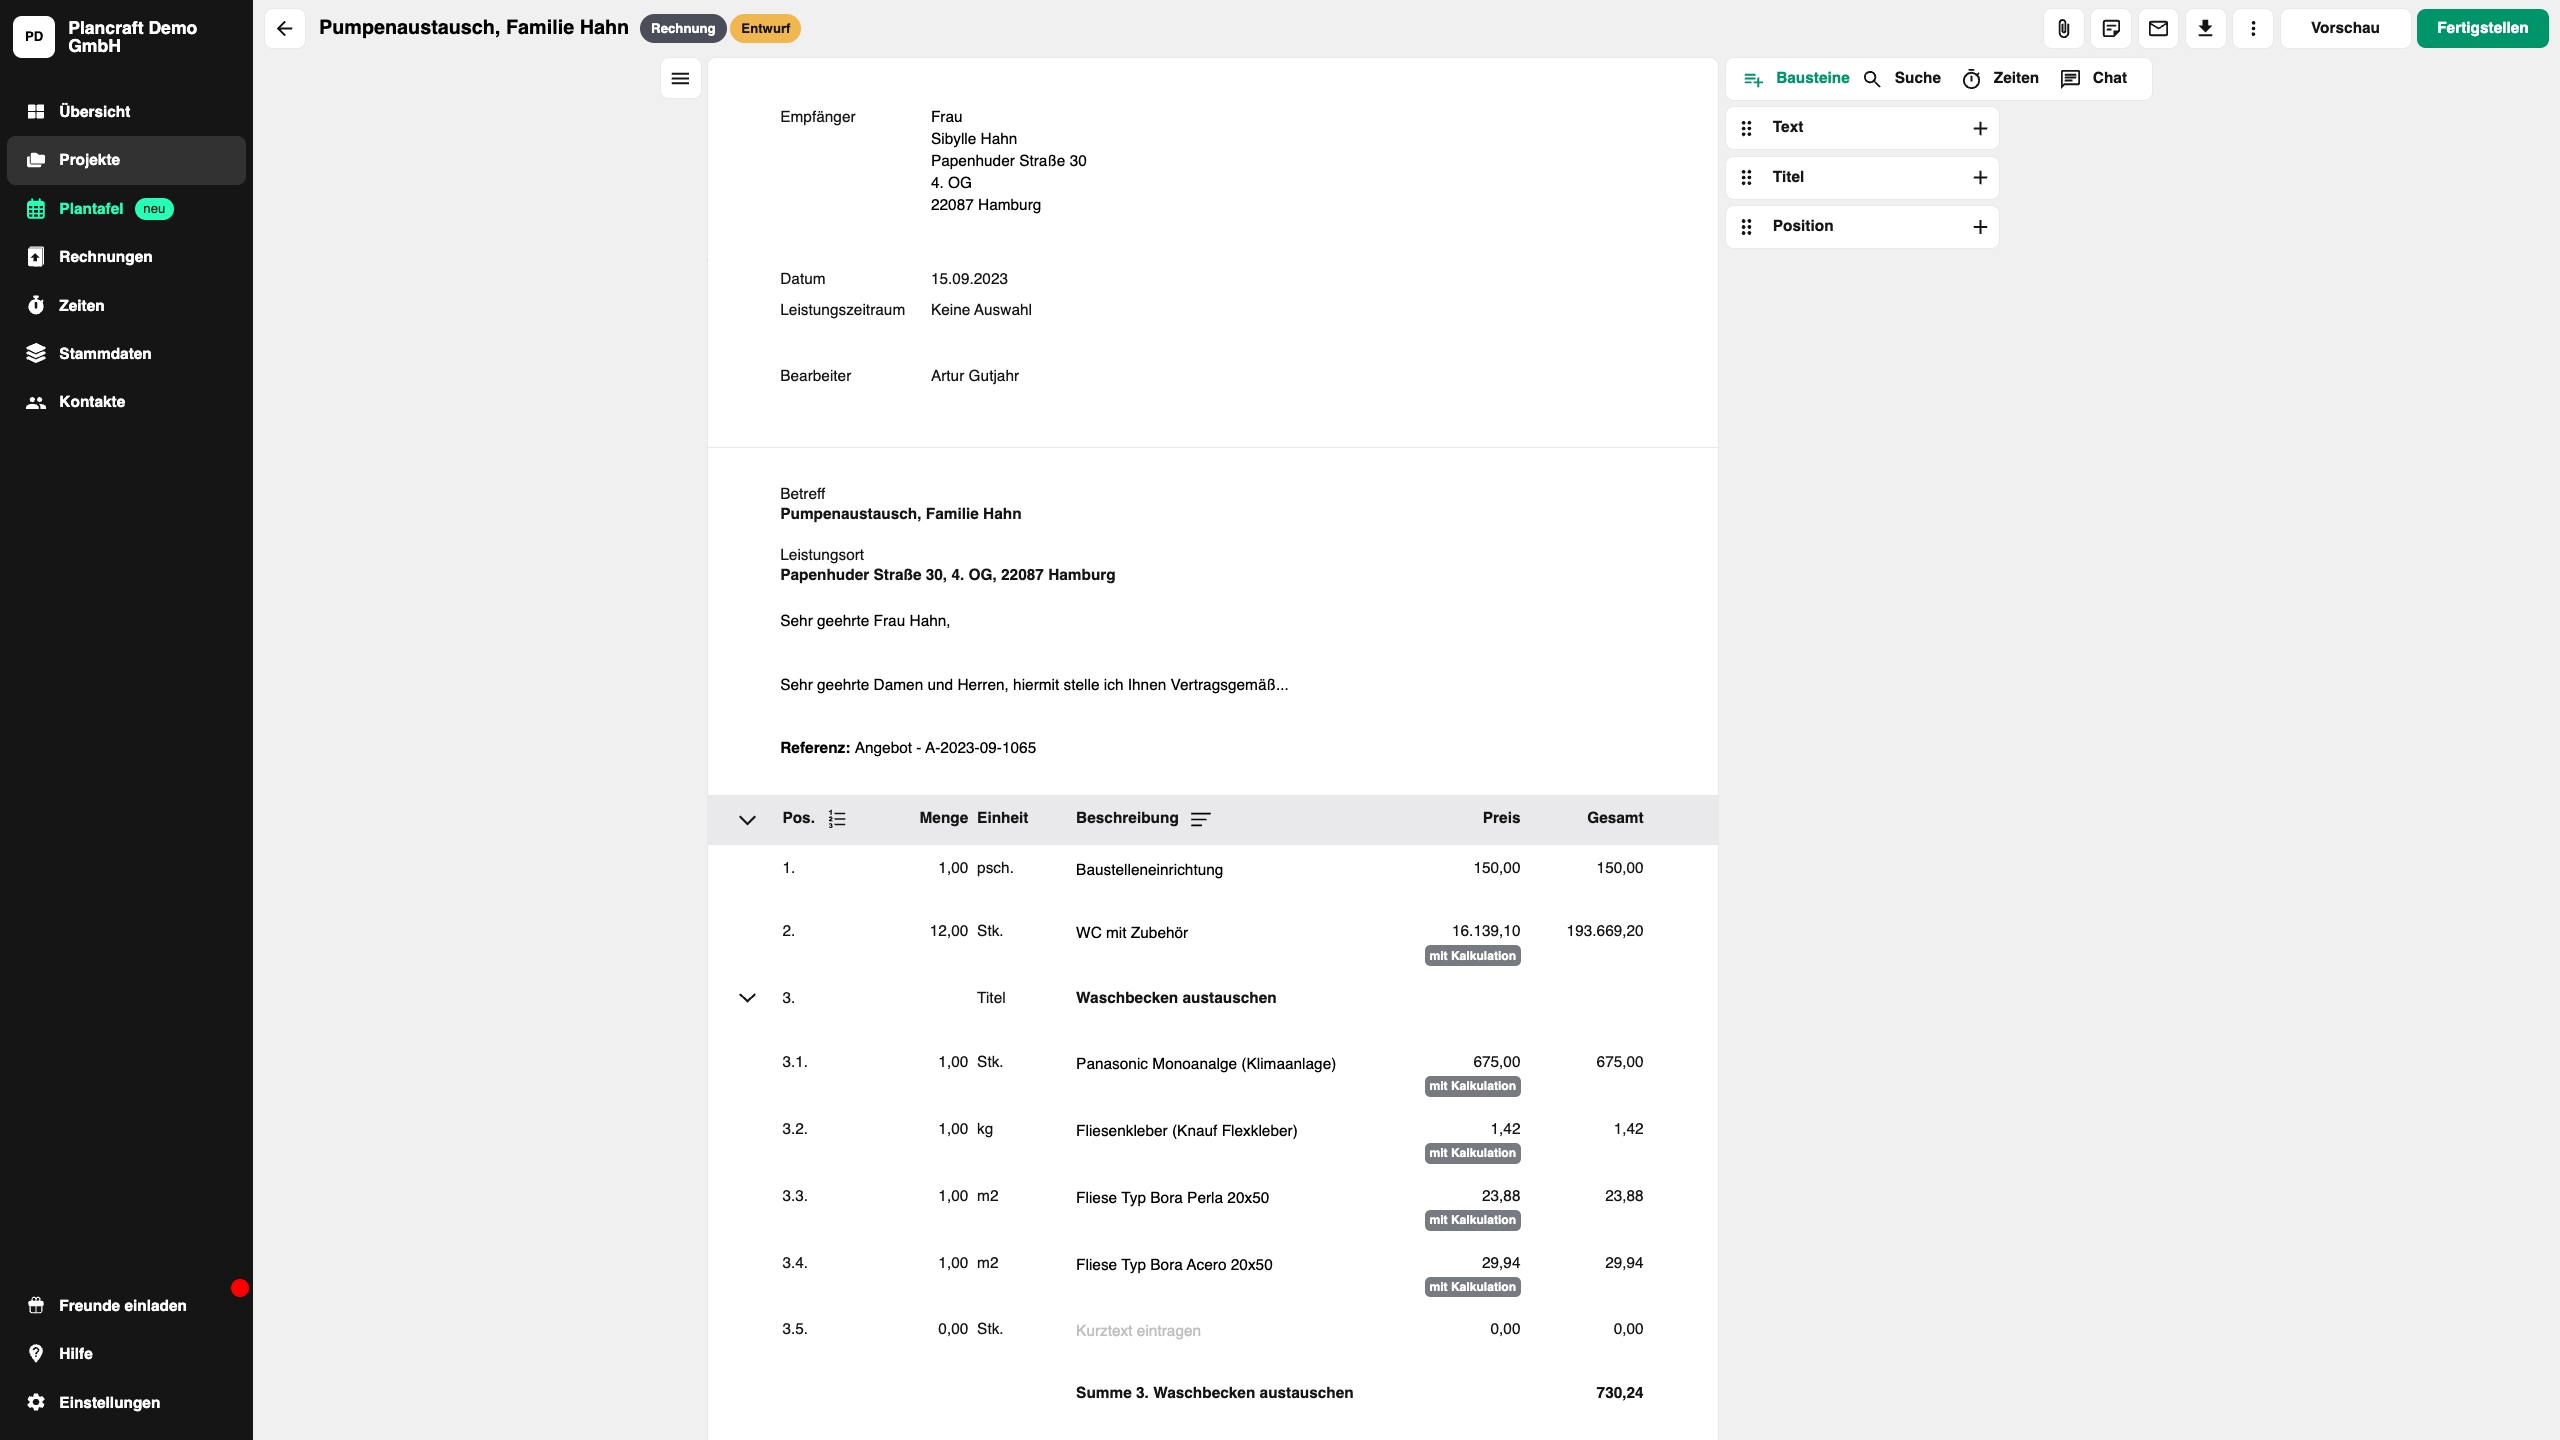The height and width of the screenshot is (1440, 2560).
Task: Open attachments via the paperclip icon
Action: pyautogui.click(x=2063, y=28)
